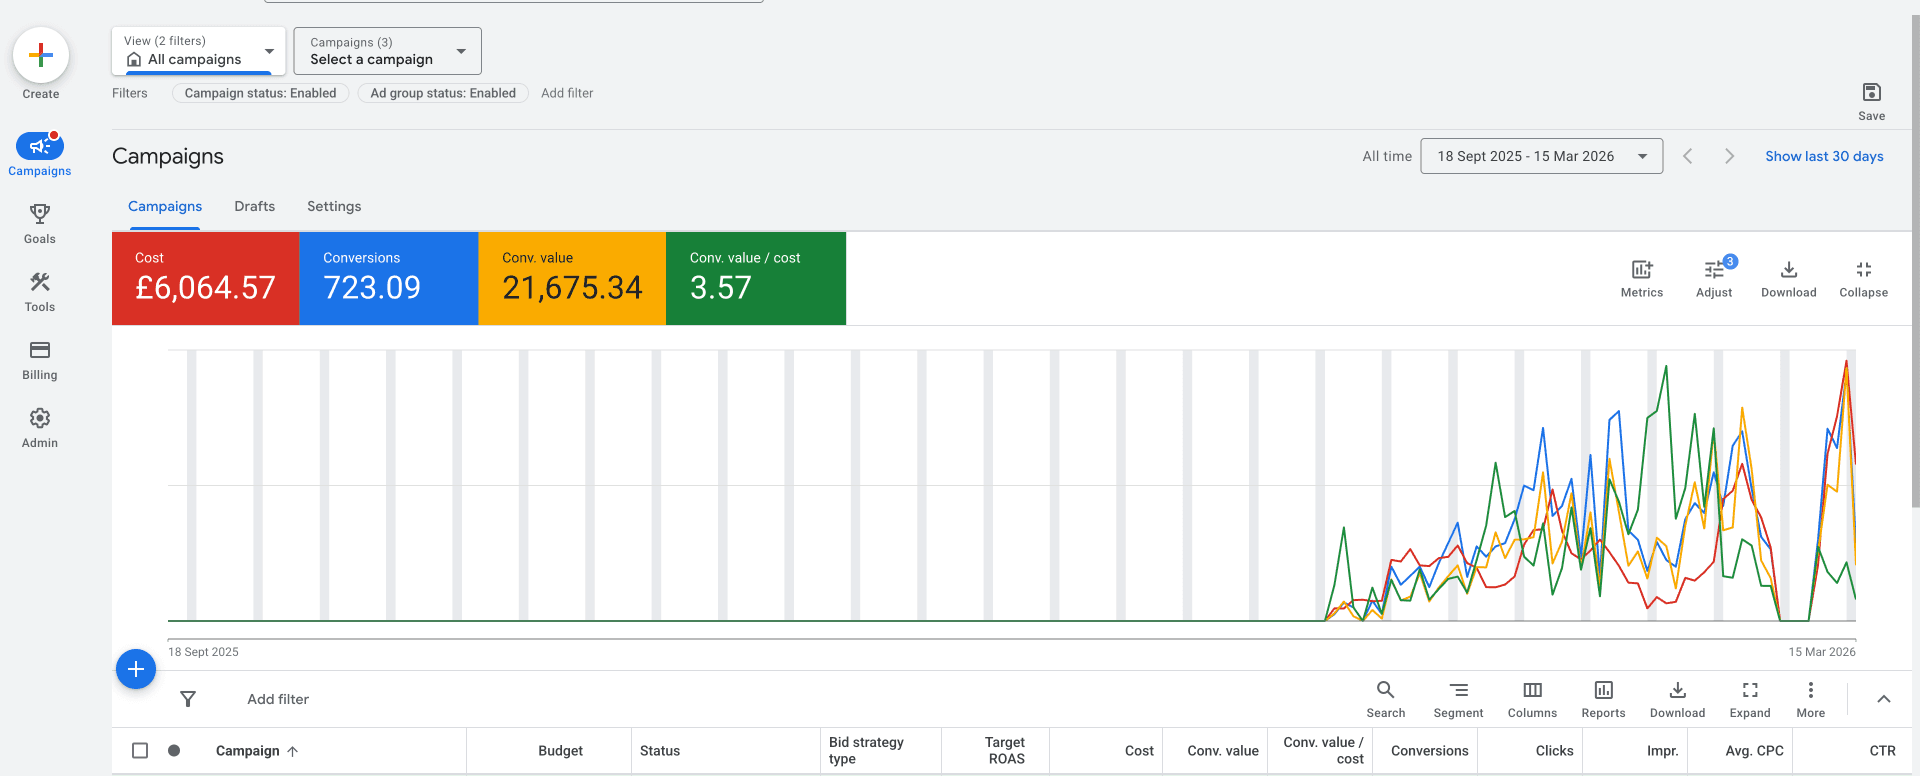Click the status dot column header
This screenshot has width=1920, height=776.
click(174, 750)
